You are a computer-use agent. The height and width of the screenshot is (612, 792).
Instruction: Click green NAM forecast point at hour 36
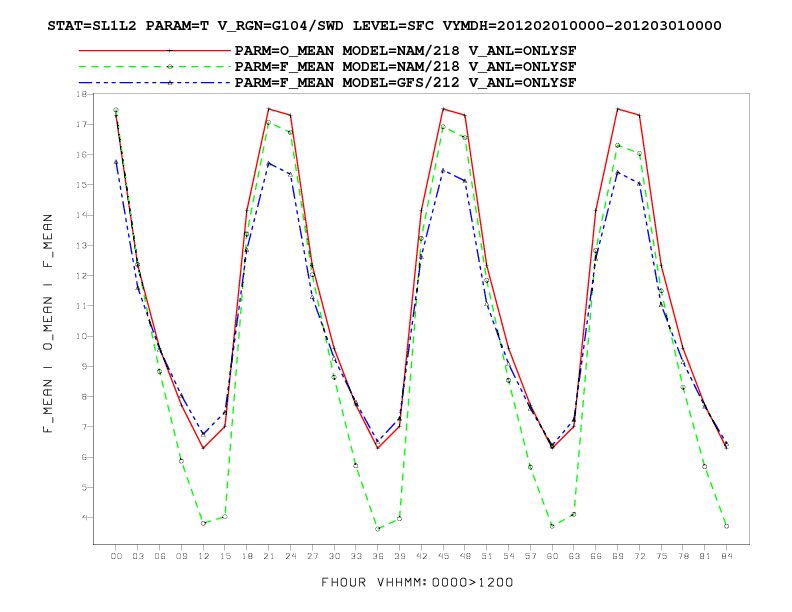click(377, 529)
